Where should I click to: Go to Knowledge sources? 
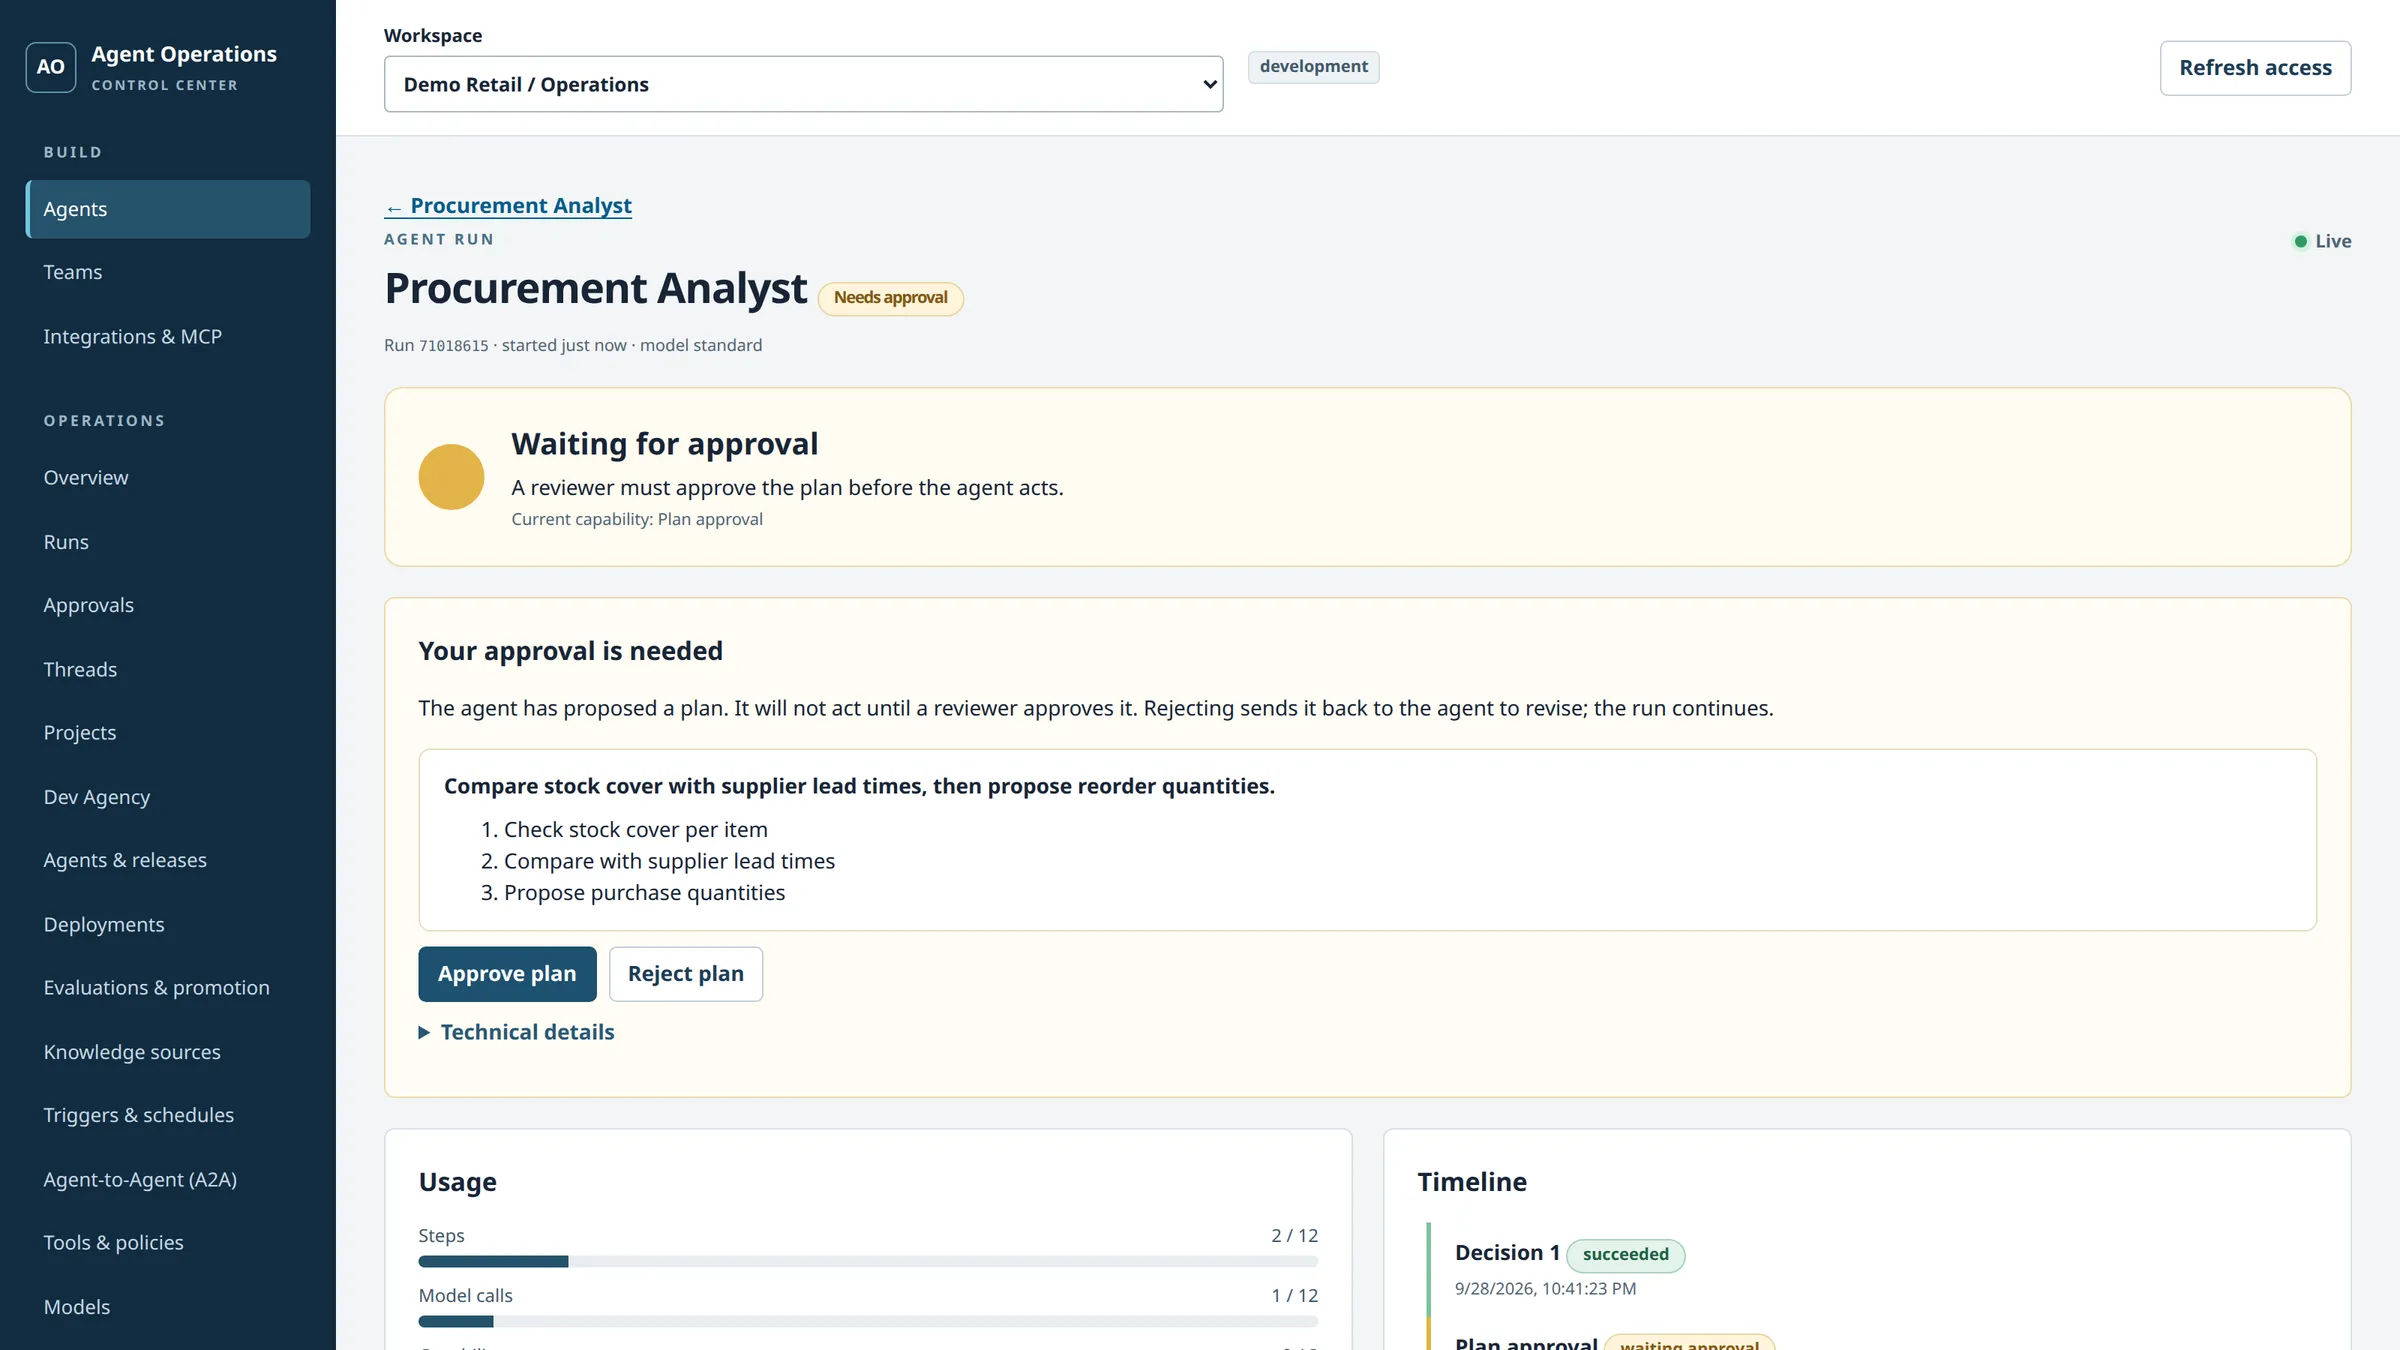coord(168,1052)
